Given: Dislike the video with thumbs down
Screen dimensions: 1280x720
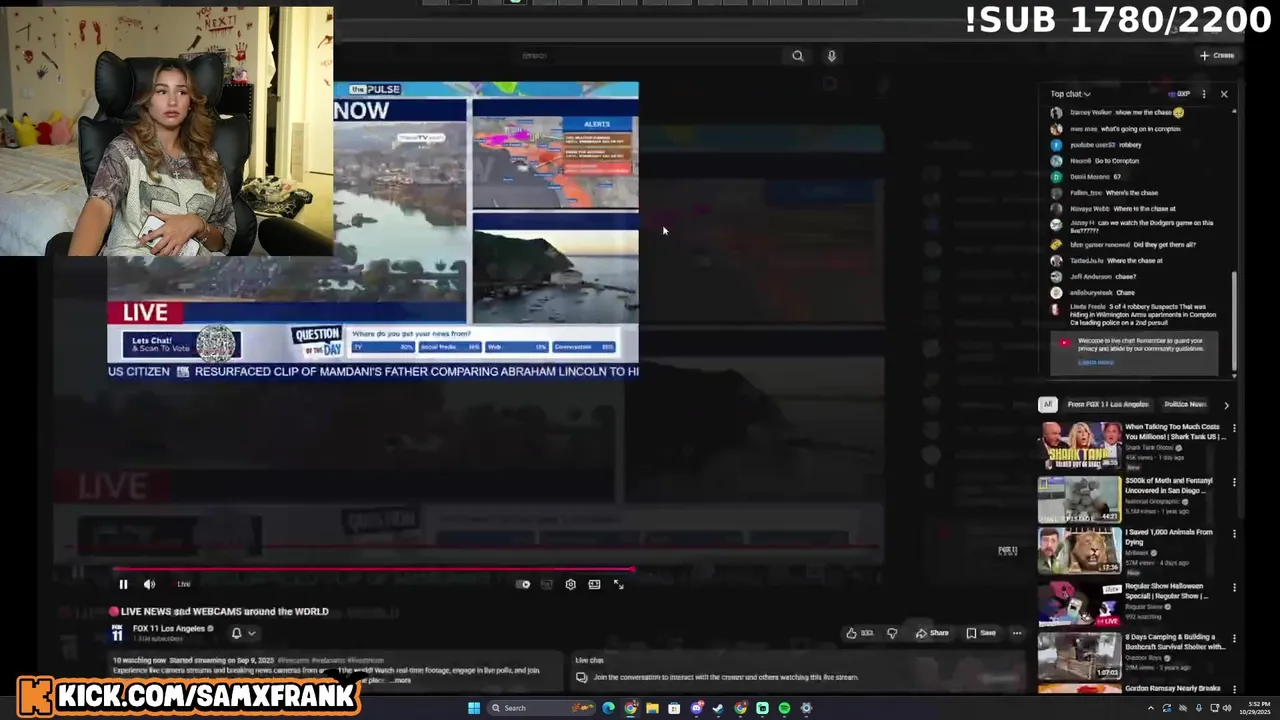Looking at the screenshot, I should click(x=892, y=633).
